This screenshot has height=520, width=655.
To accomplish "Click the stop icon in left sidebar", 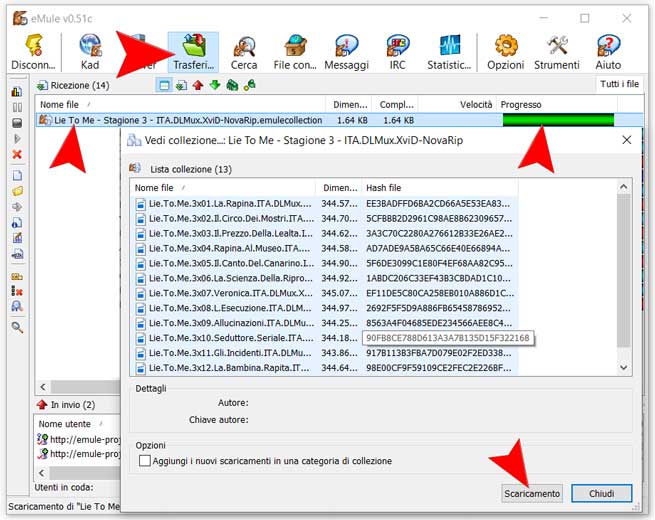I will pyautogui.click(x=17, y=123).
